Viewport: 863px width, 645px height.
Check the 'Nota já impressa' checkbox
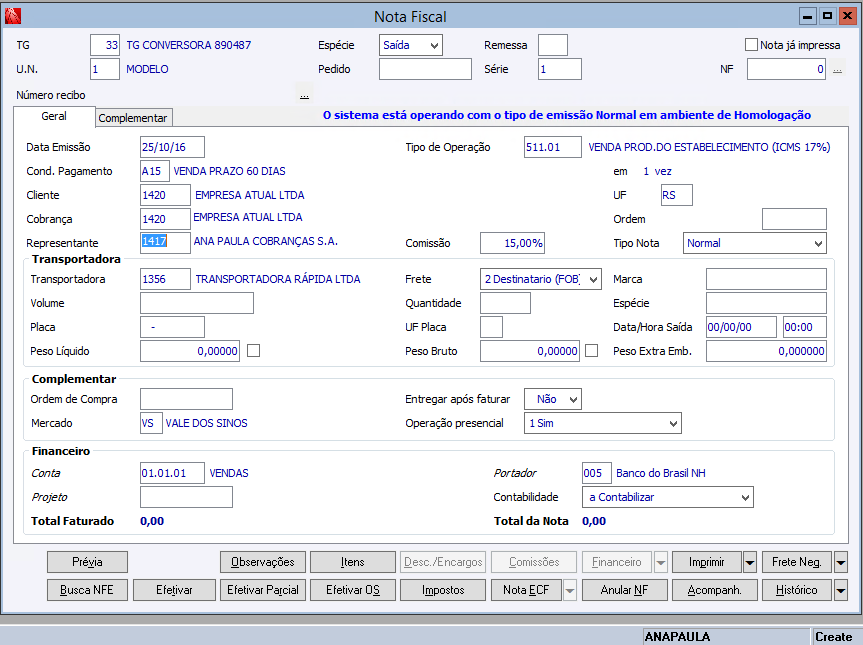click(752, 45)
